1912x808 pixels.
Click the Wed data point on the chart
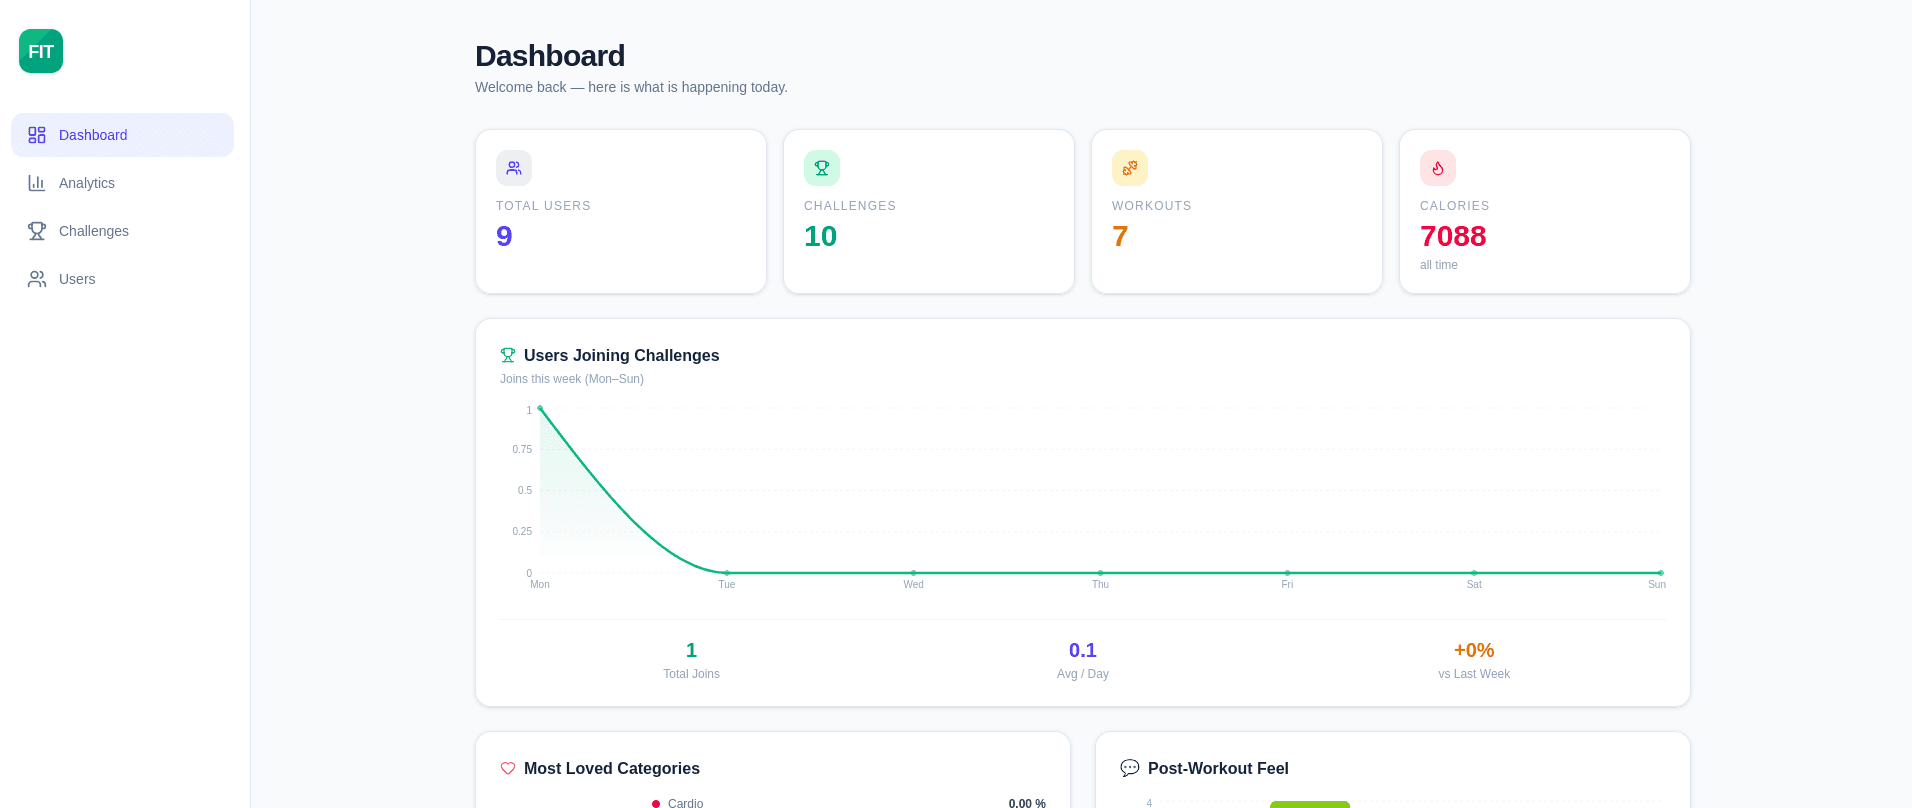pos(913,573)
